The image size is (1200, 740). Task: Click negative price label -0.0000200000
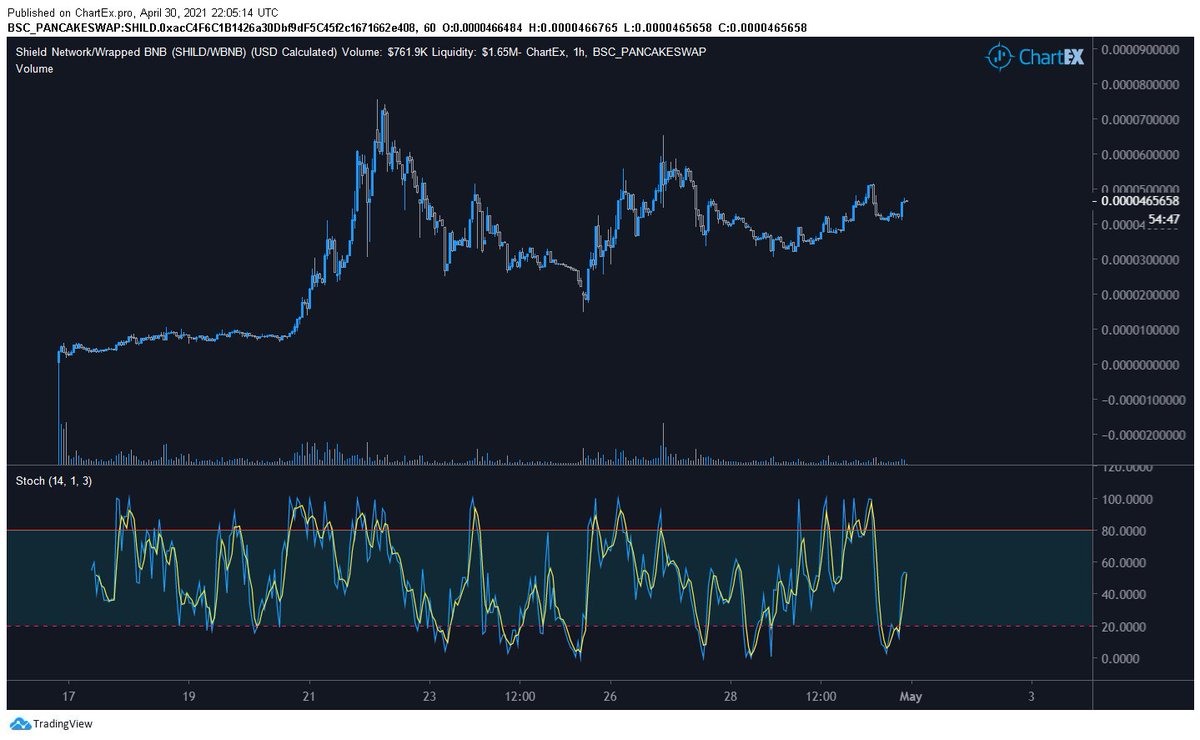click(1142, 435)
